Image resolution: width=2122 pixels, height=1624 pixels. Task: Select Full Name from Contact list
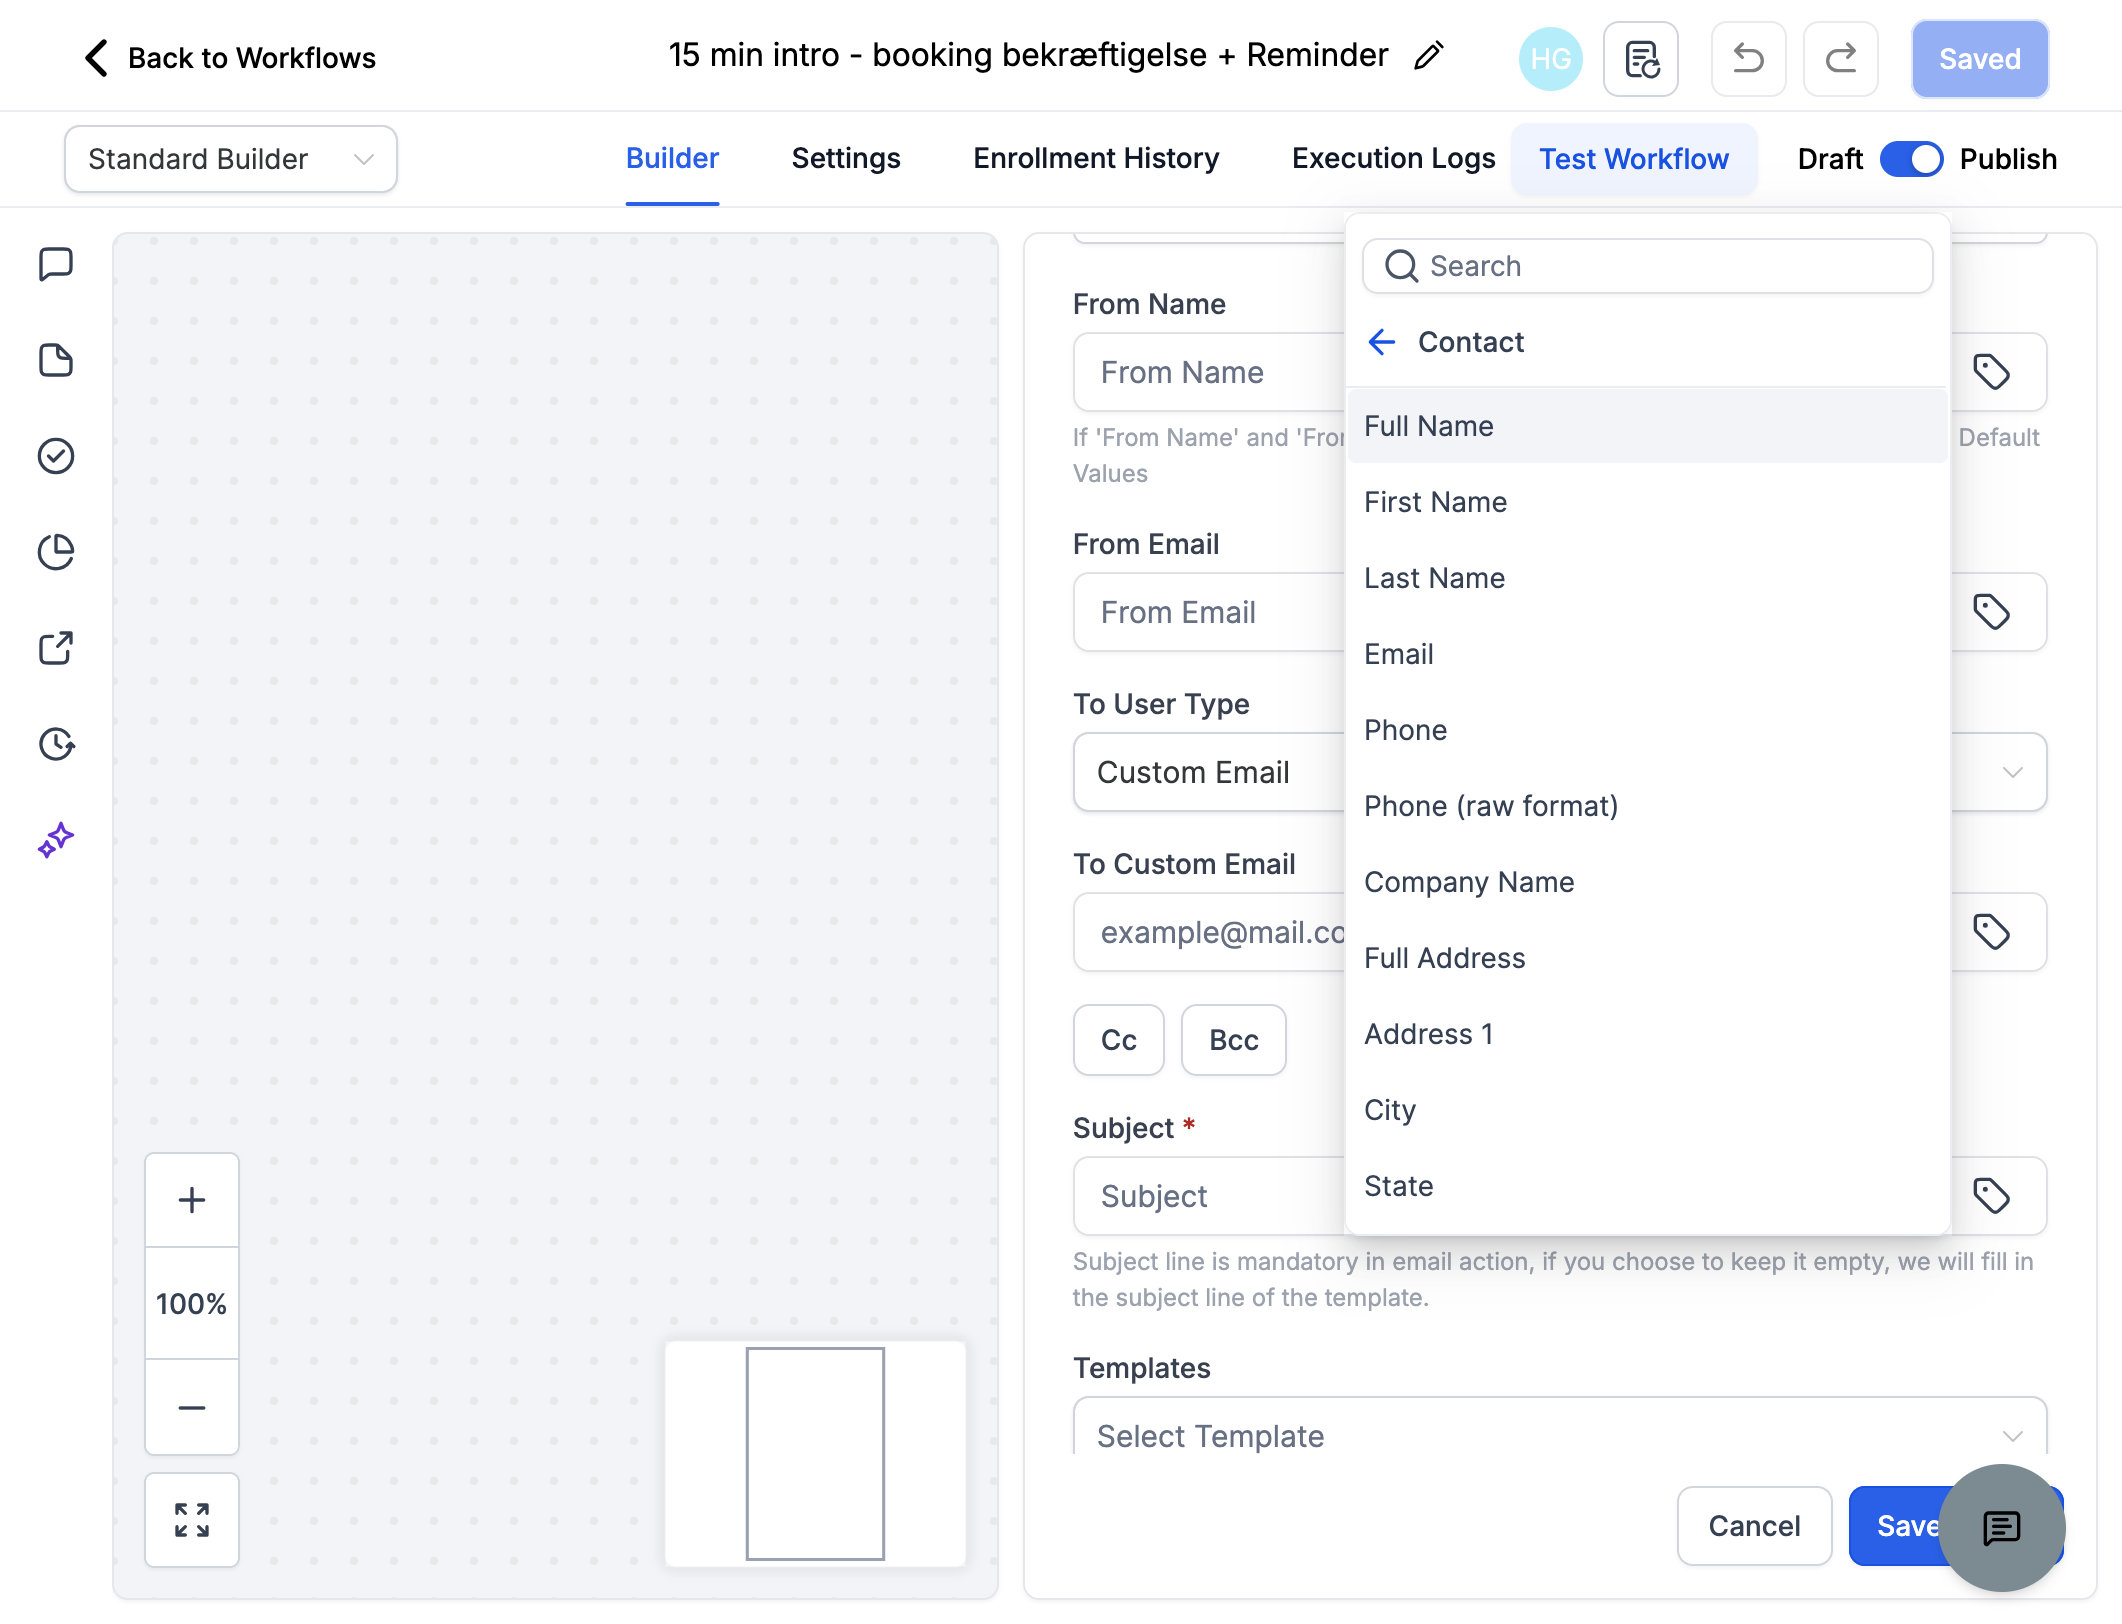(1647, 426)
